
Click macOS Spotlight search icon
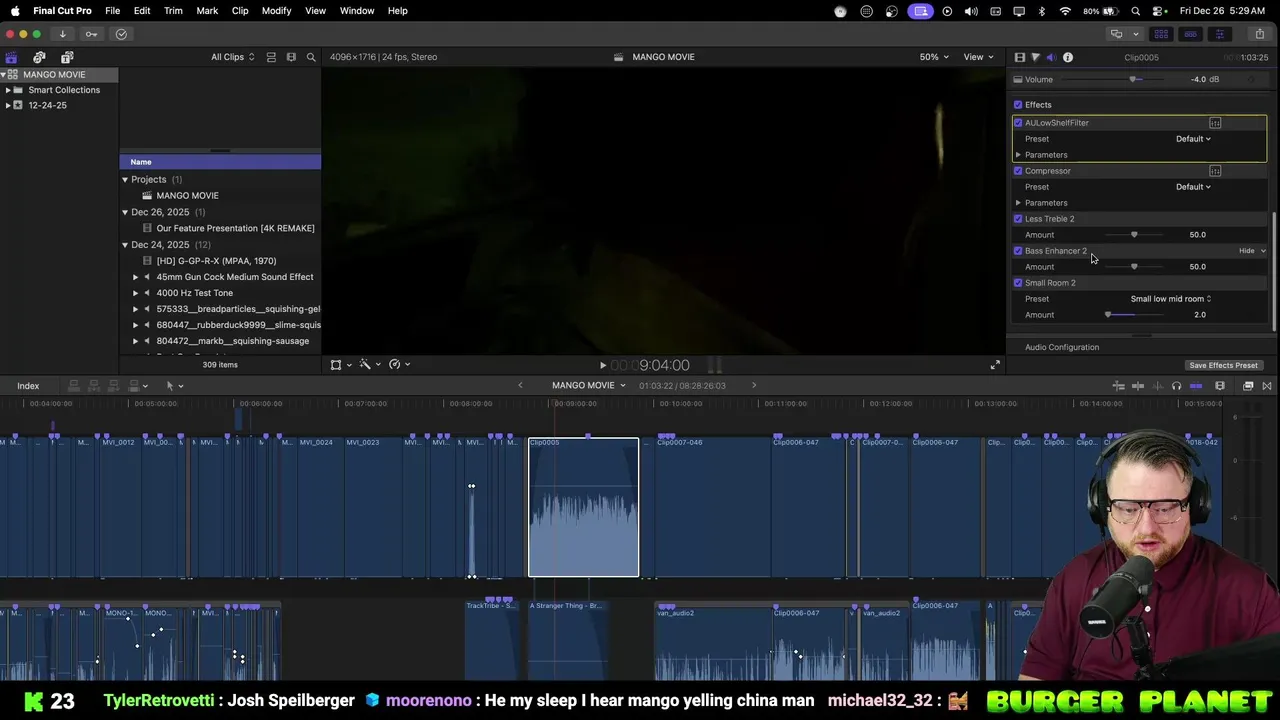click(x=1136, y=11)
